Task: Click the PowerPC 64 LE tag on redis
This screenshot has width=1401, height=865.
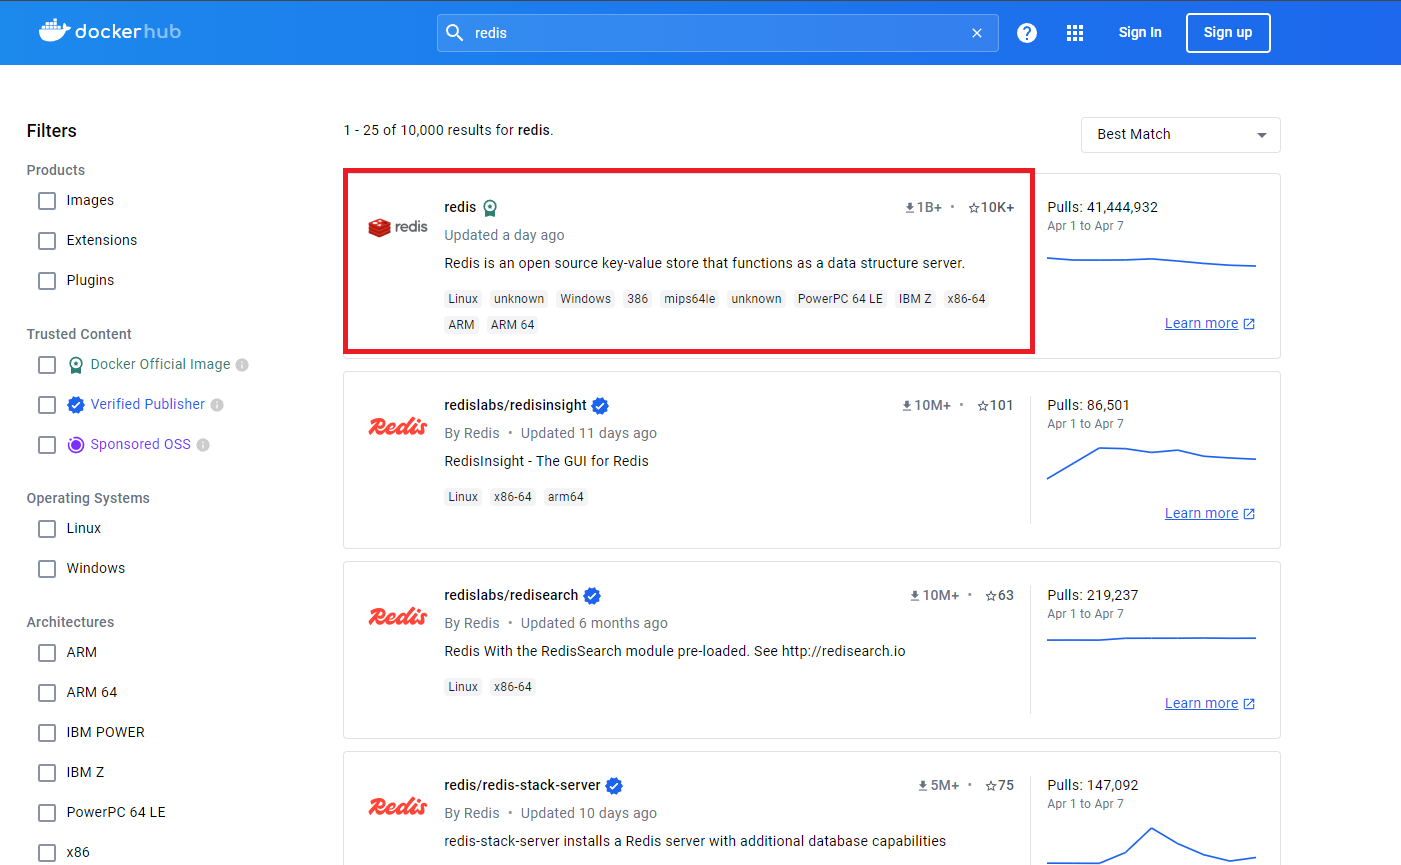Action: pyautogui.click(x=840, y=299)
